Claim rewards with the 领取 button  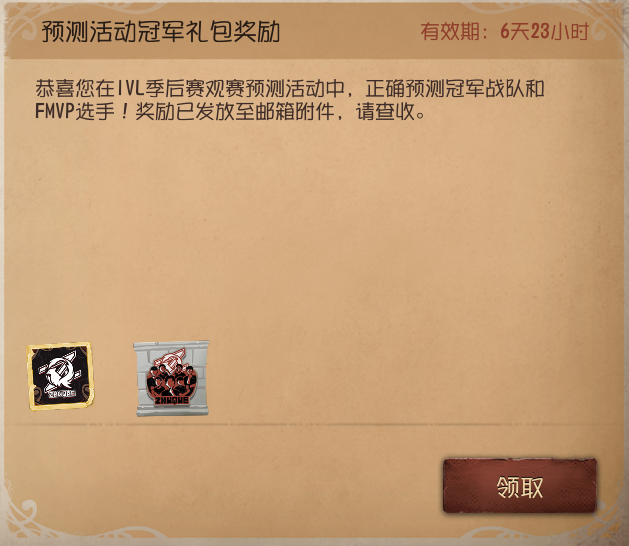[x=520, y=486]
